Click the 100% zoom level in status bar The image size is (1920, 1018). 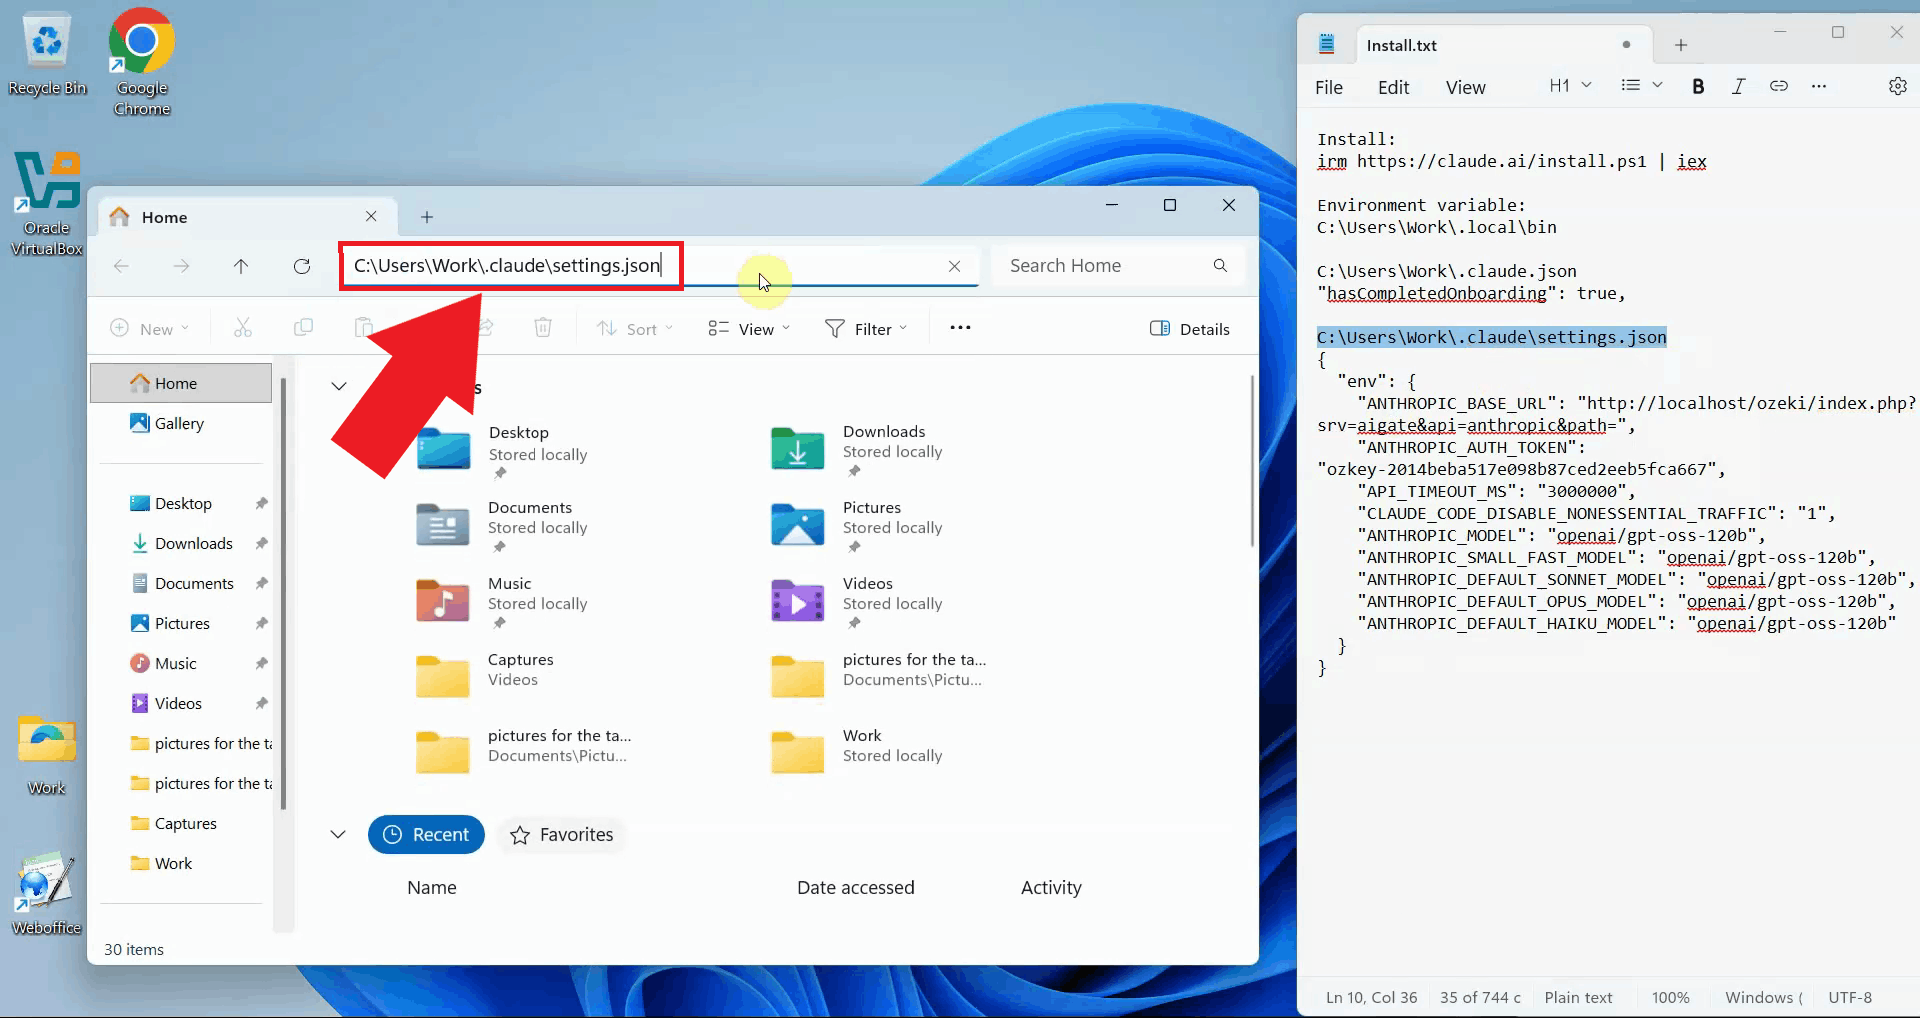click(x=1670, y=997)
